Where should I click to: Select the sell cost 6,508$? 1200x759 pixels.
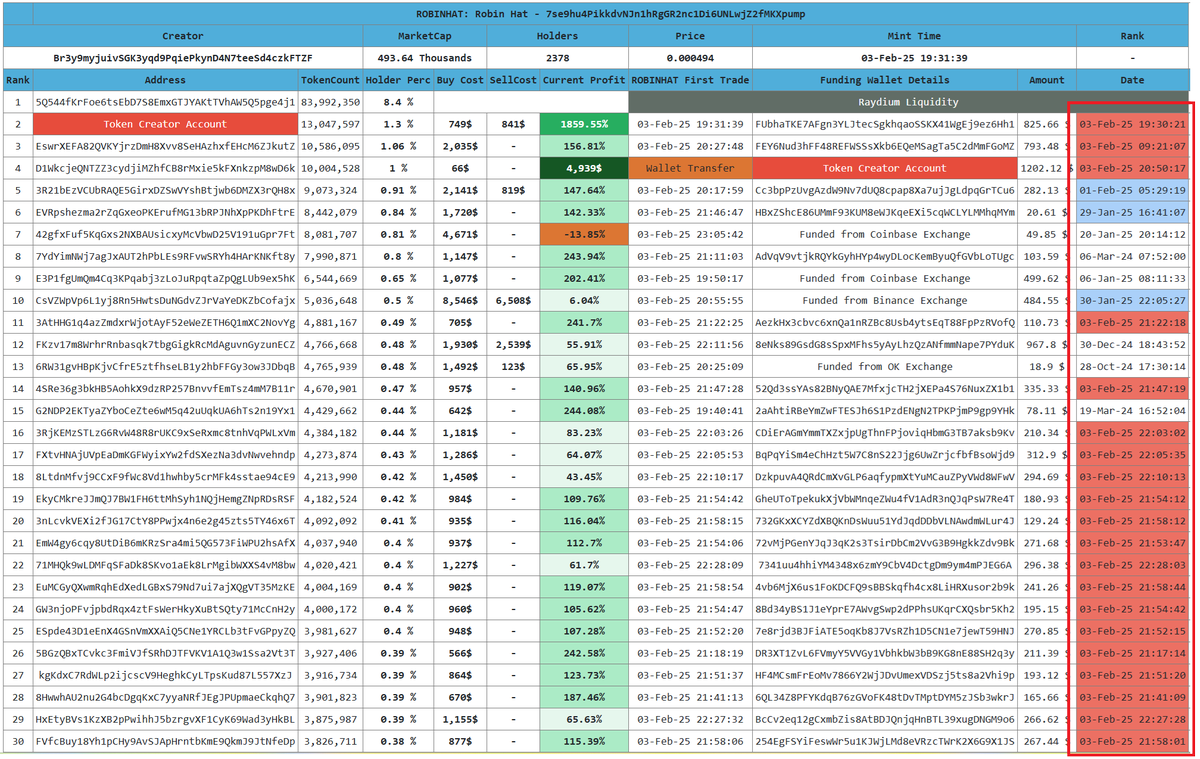click(513, 300)
